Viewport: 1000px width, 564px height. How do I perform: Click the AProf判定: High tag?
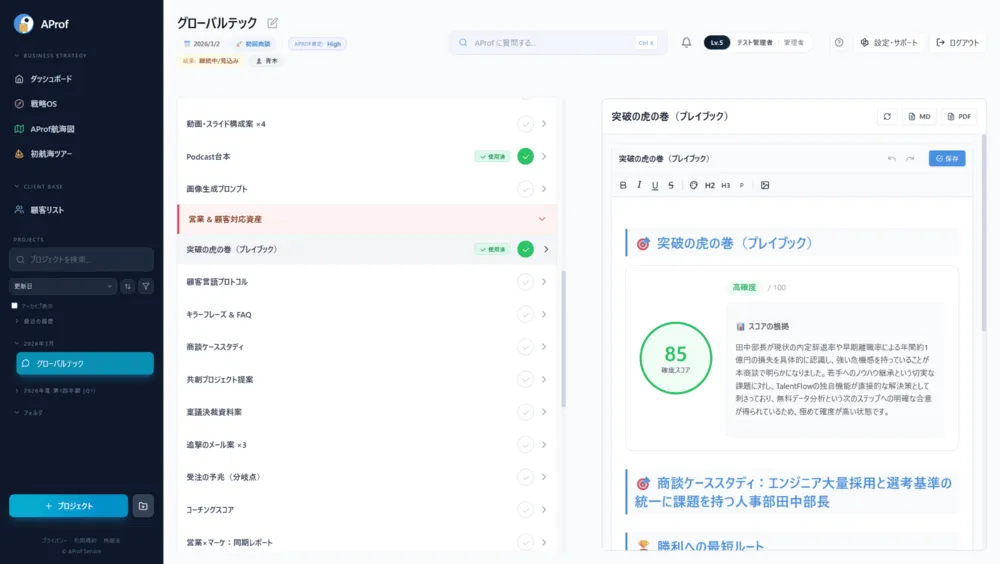[318, 44]
